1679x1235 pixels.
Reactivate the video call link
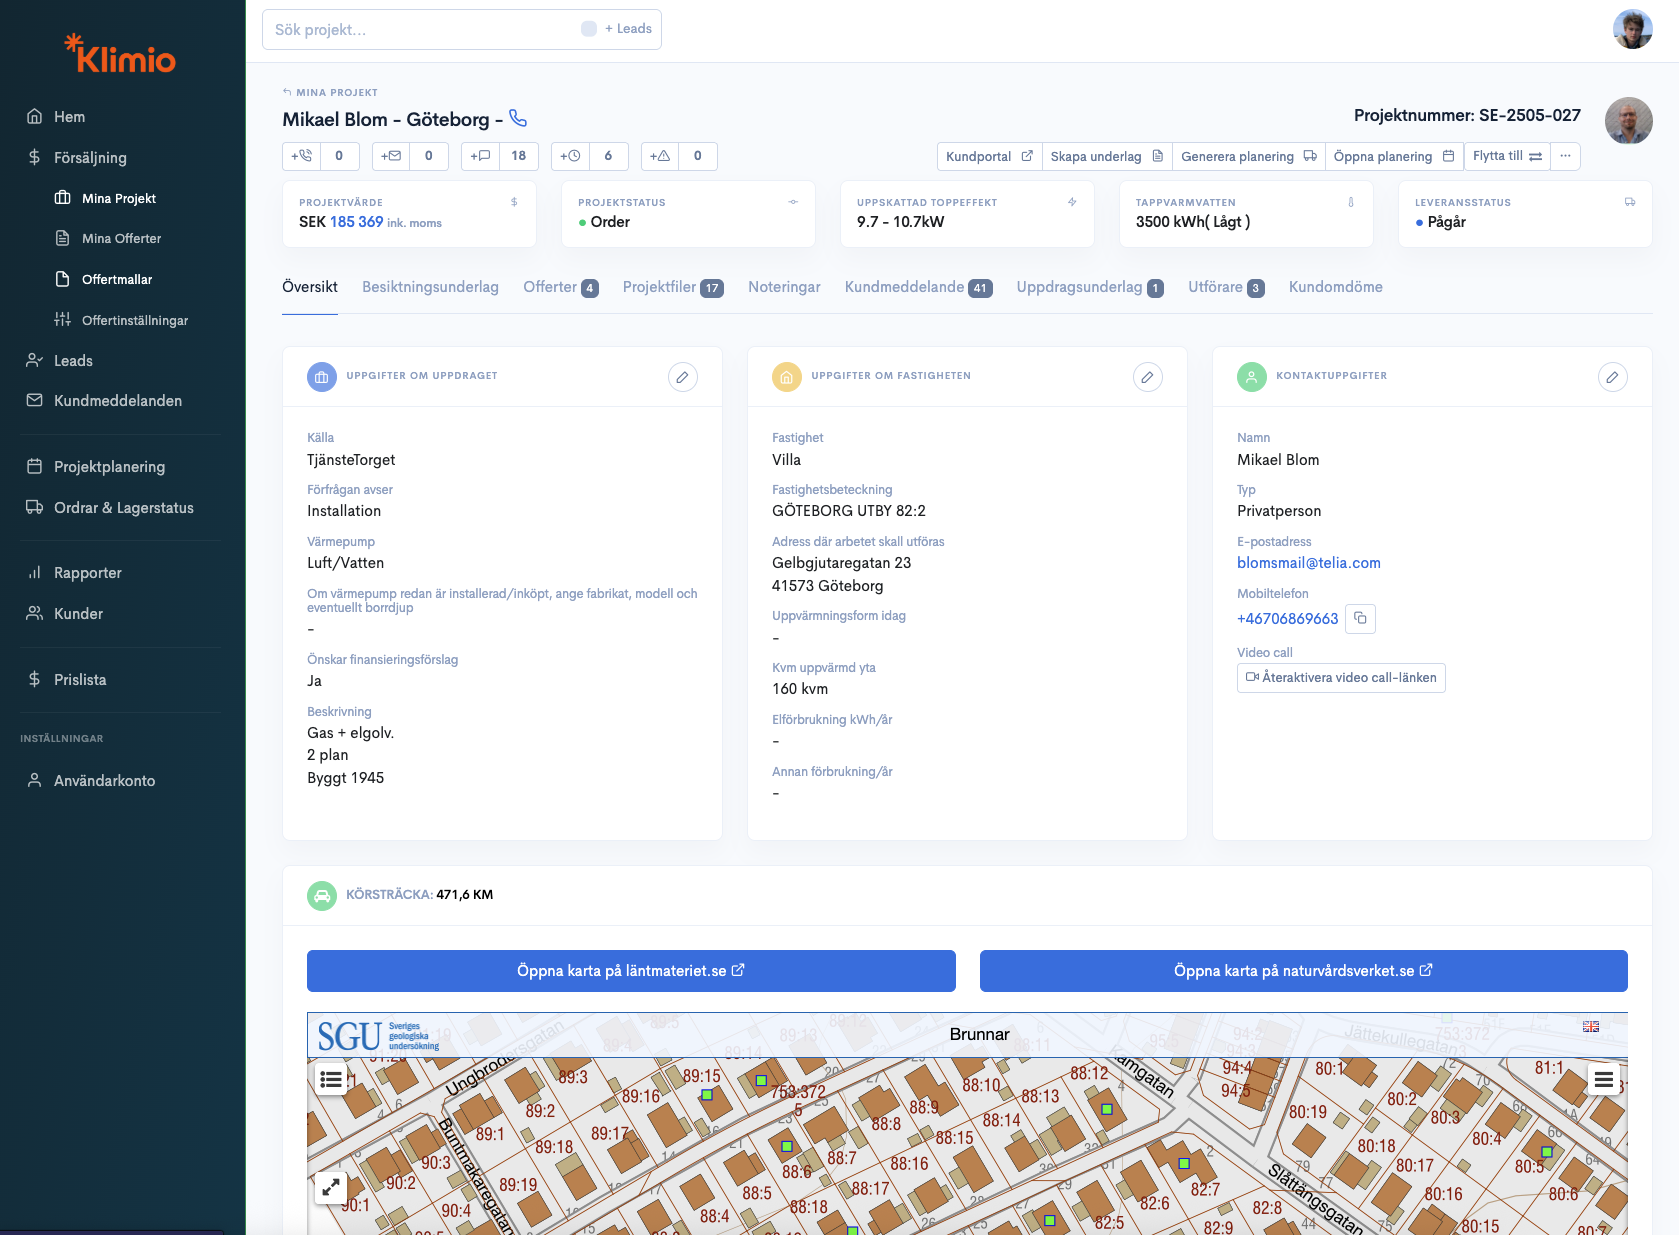[x=1341, y=677]
